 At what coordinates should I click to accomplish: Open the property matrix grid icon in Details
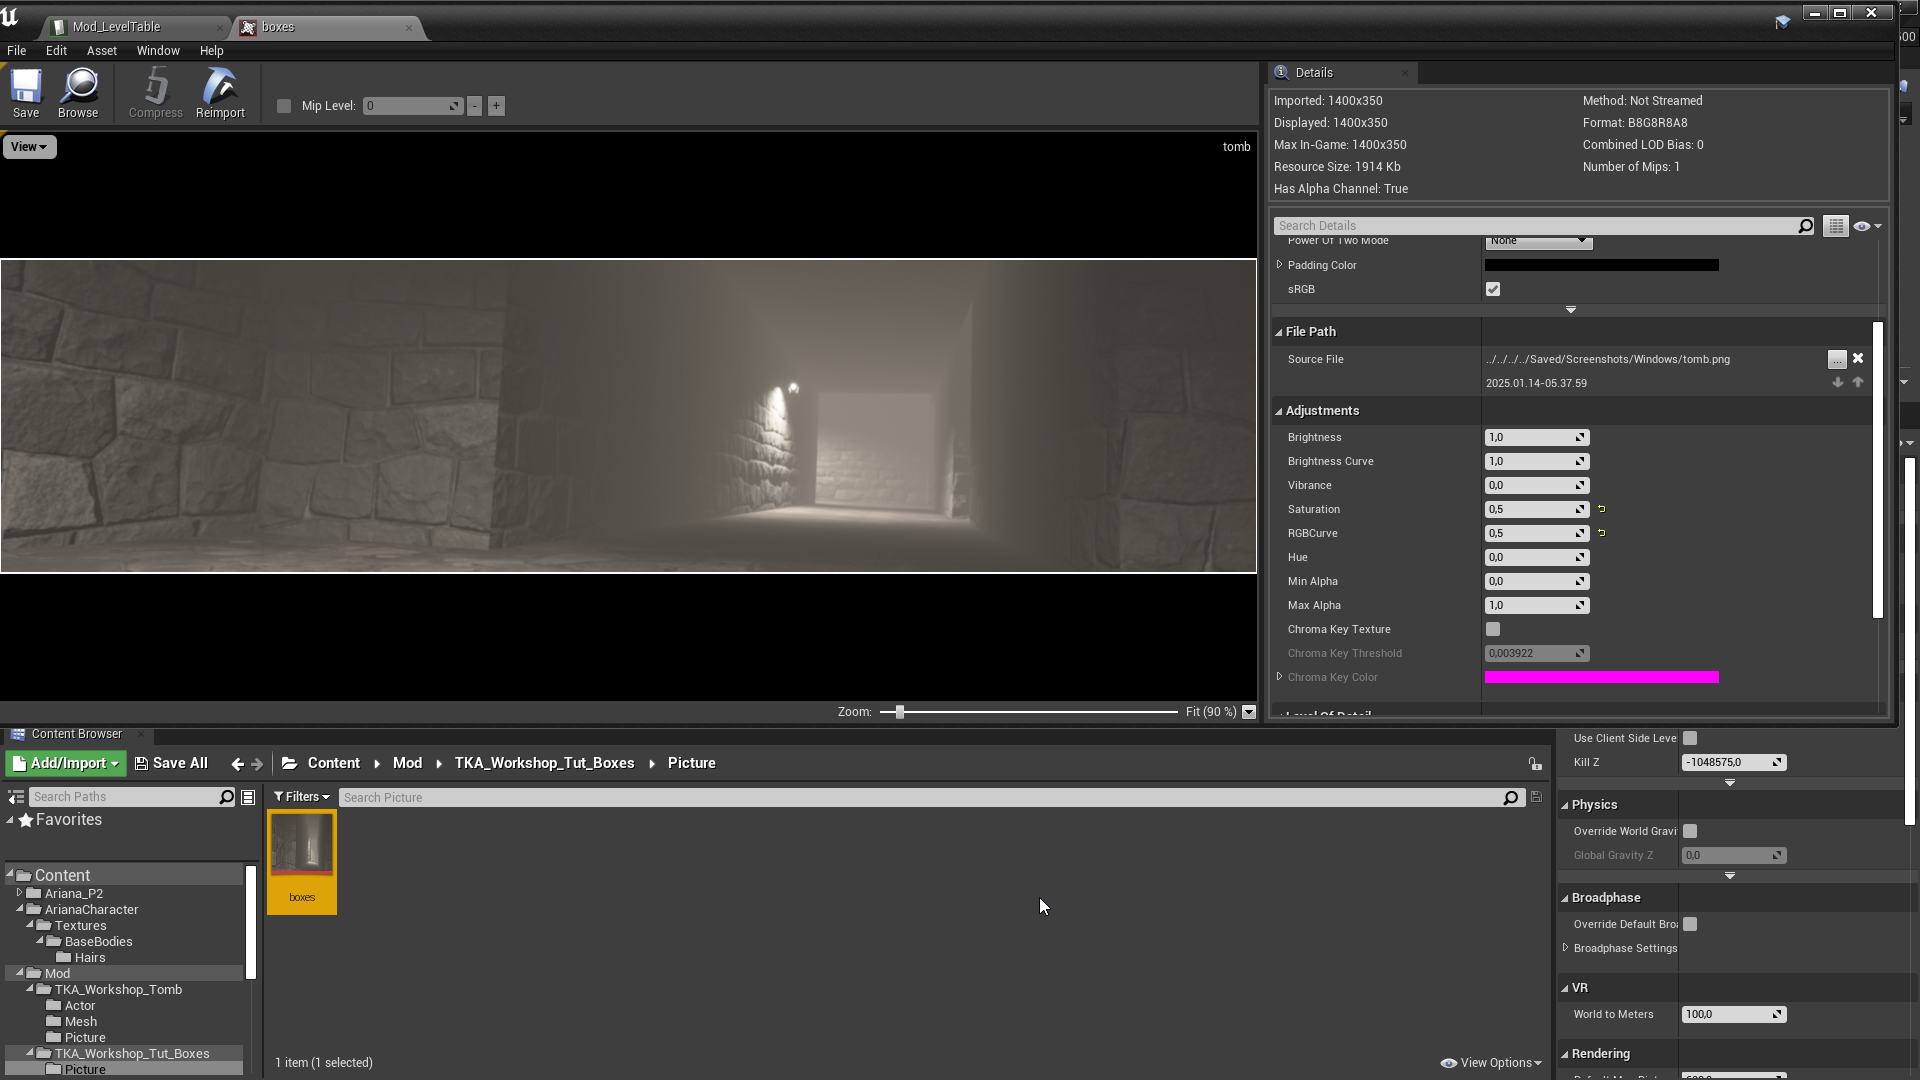[1835, 226]
